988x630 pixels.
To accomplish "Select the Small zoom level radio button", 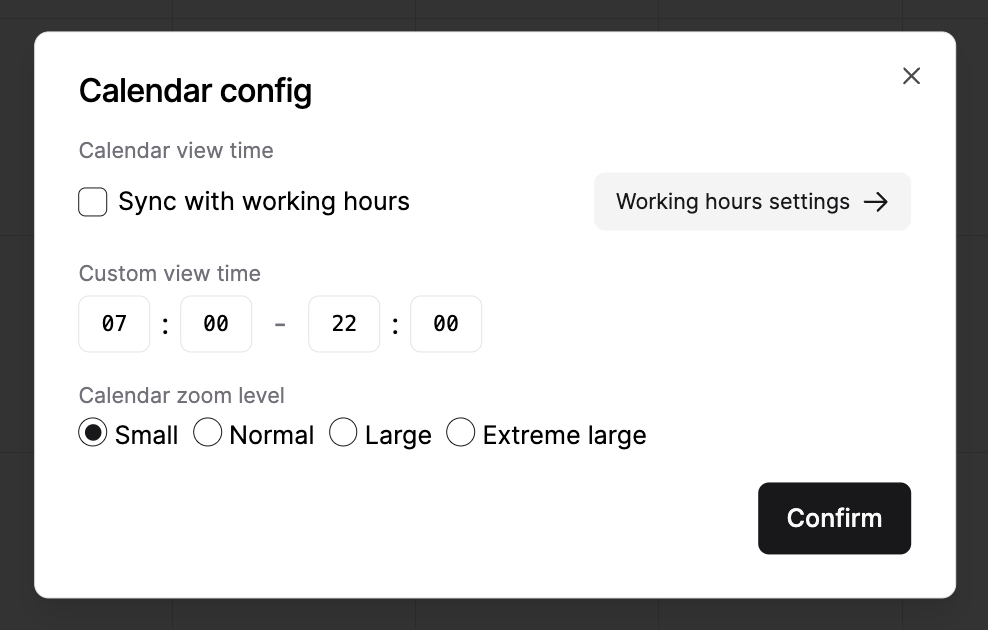I will tap(93, 432).
